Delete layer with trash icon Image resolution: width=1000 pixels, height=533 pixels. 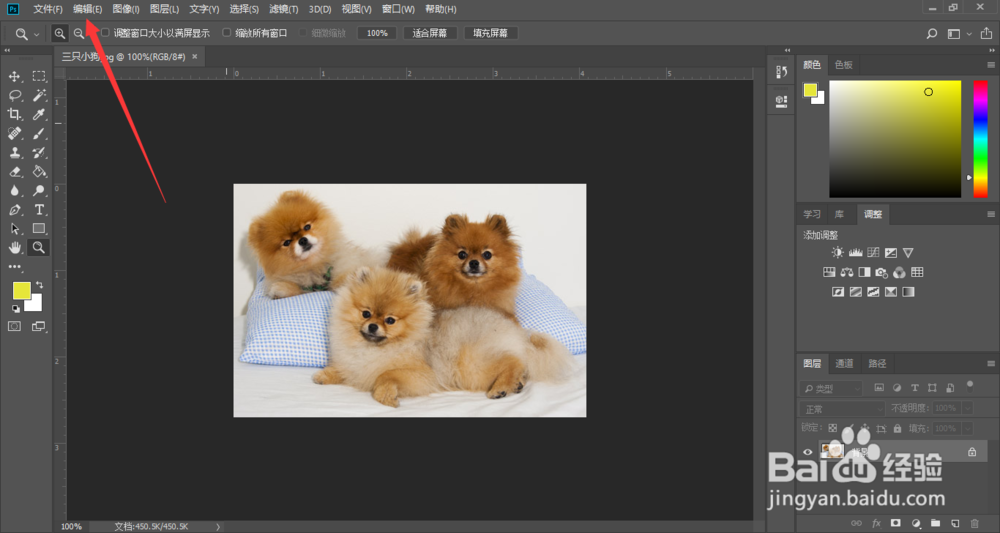(x=974, y=523)
